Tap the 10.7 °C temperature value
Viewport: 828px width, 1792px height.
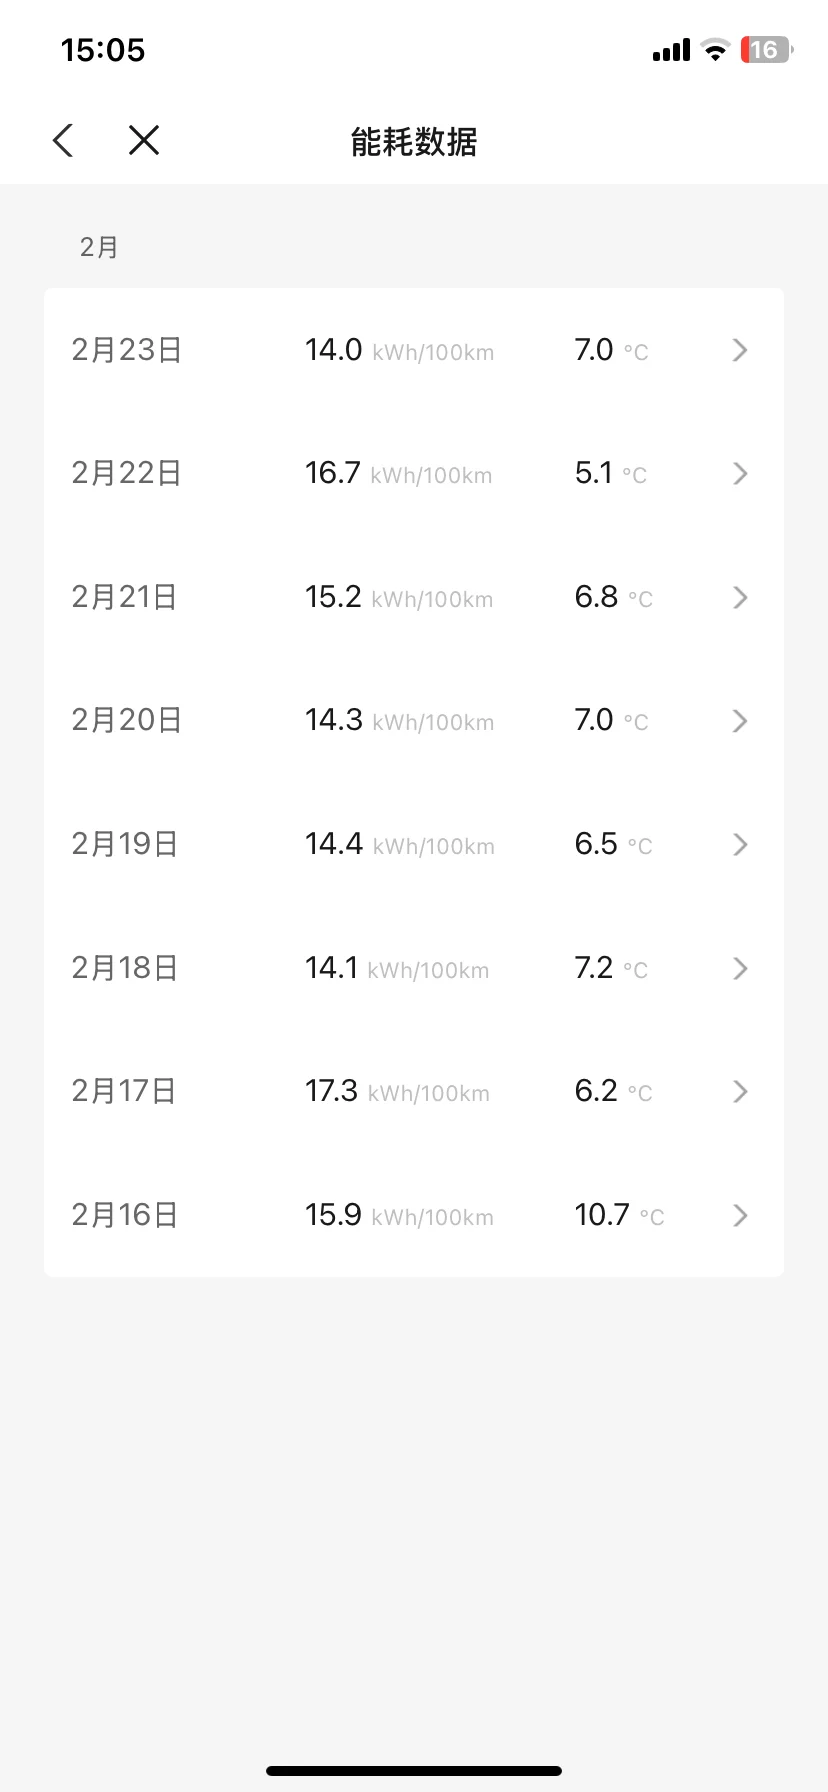tap(619, 1215)
